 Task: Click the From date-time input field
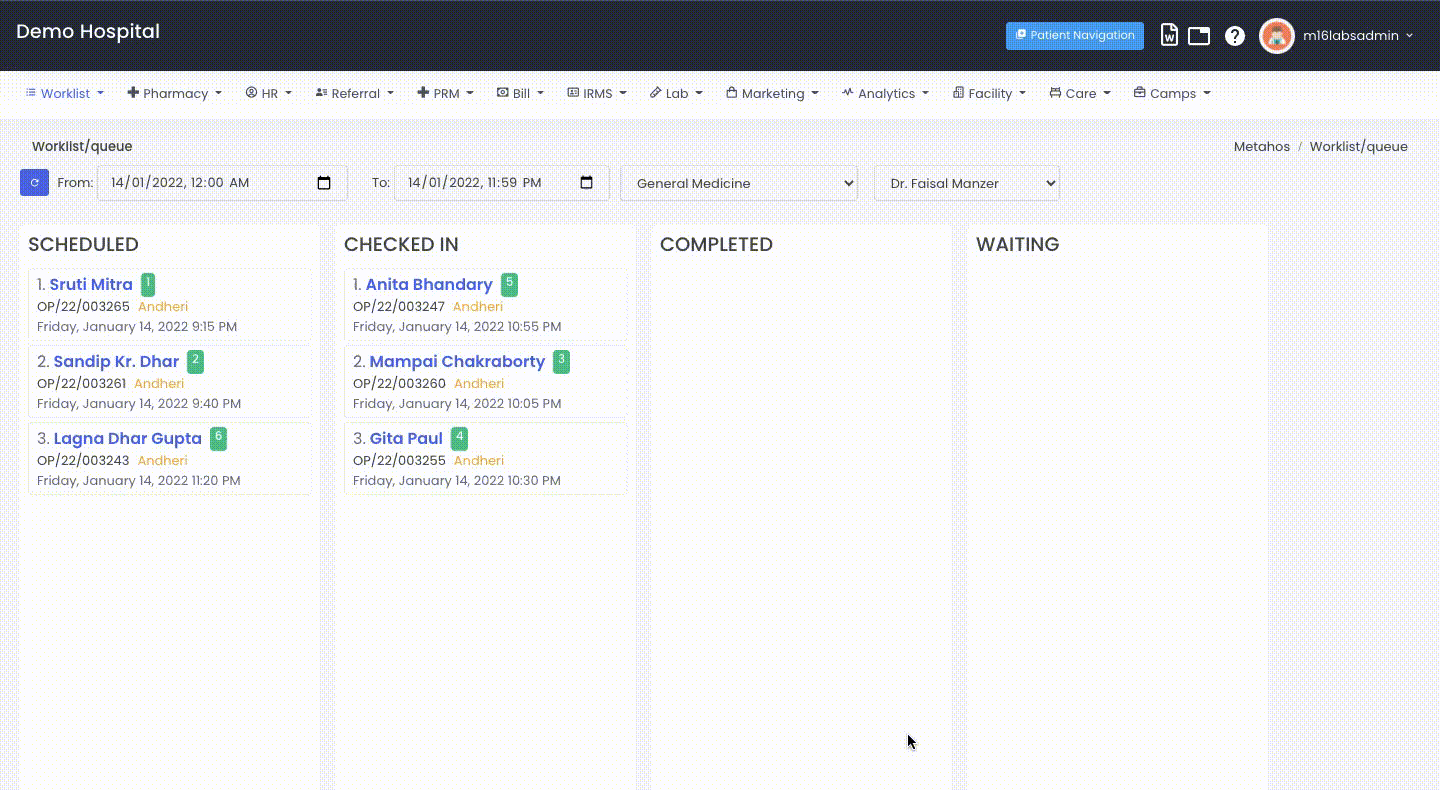(x=222, y=183)
